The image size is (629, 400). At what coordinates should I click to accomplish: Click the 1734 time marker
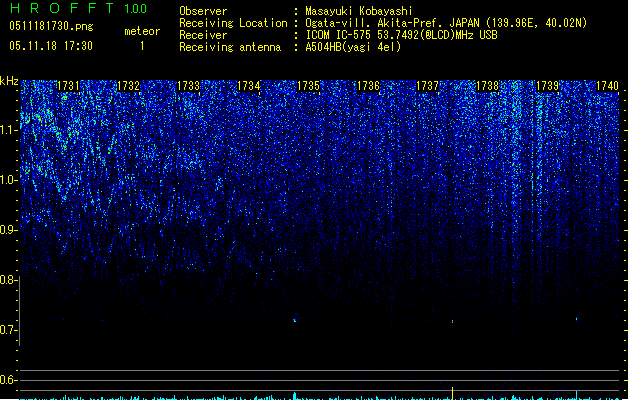point(249,86)
